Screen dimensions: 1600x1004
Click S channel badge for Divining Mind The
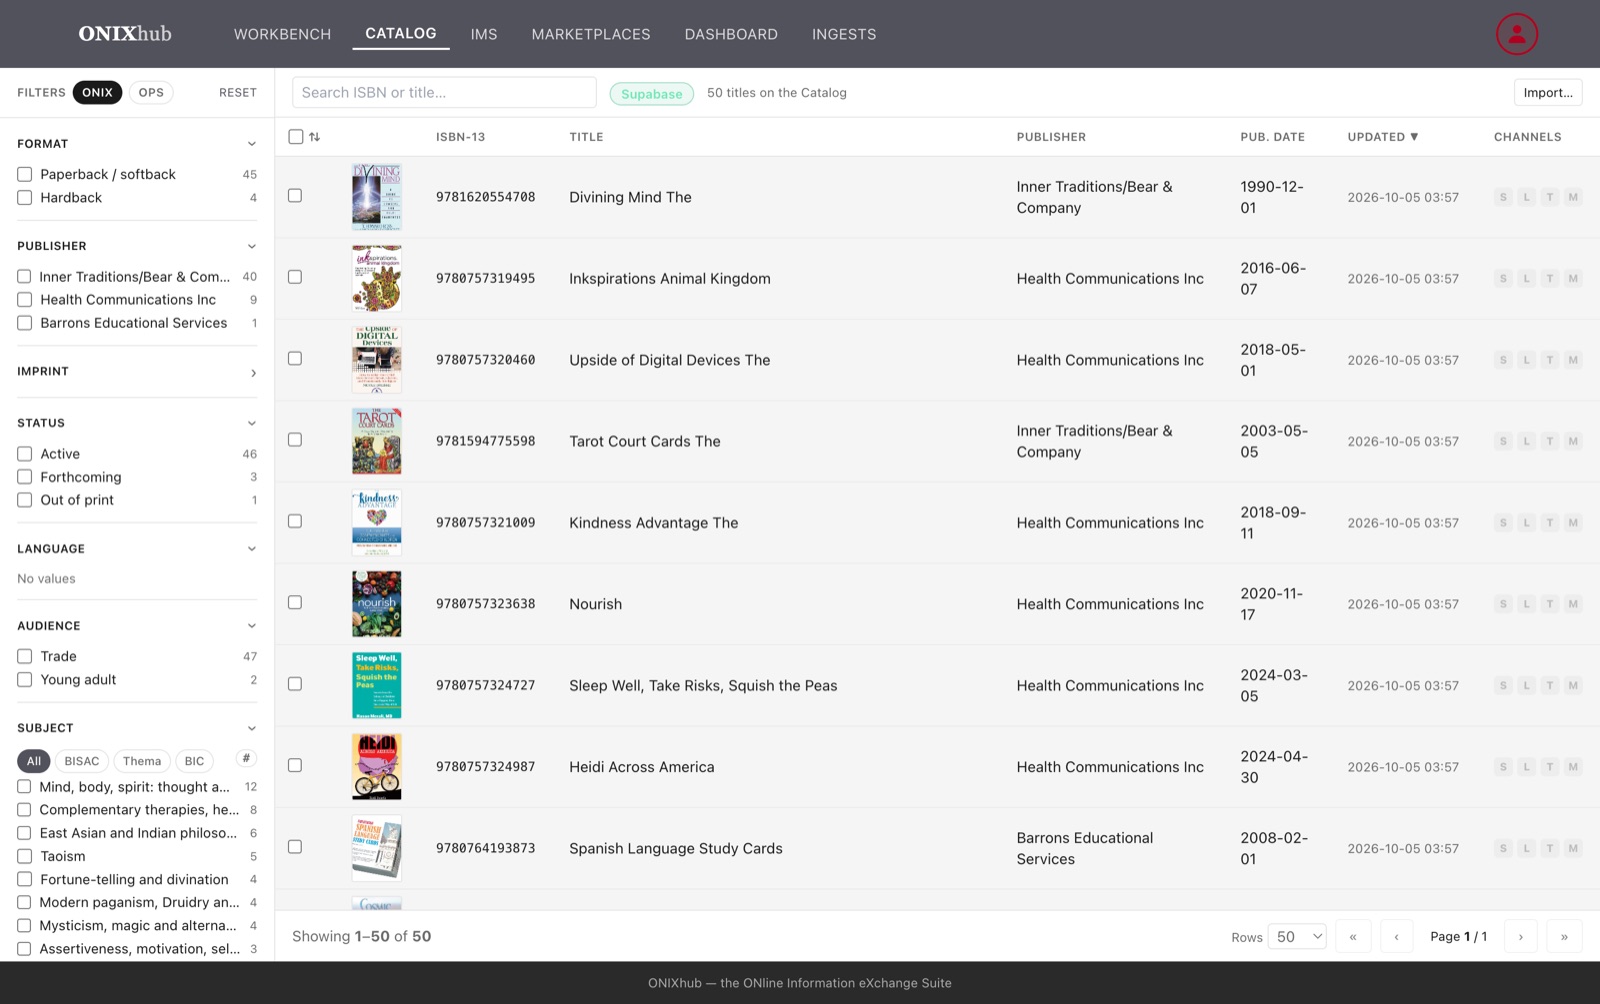(1502, 197)
